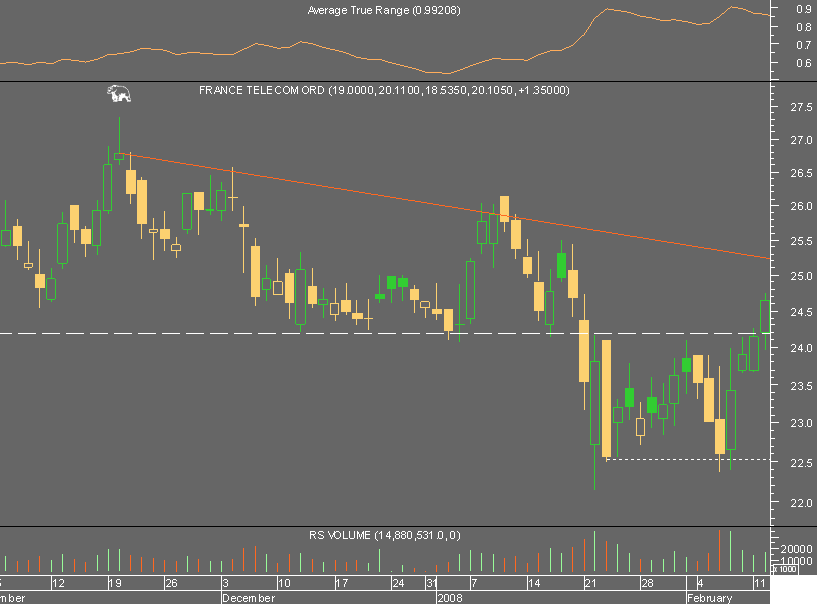This screenshot has width=817, height=604.
Task: Select the 10000 volume scale label
Action: point(797,561)
